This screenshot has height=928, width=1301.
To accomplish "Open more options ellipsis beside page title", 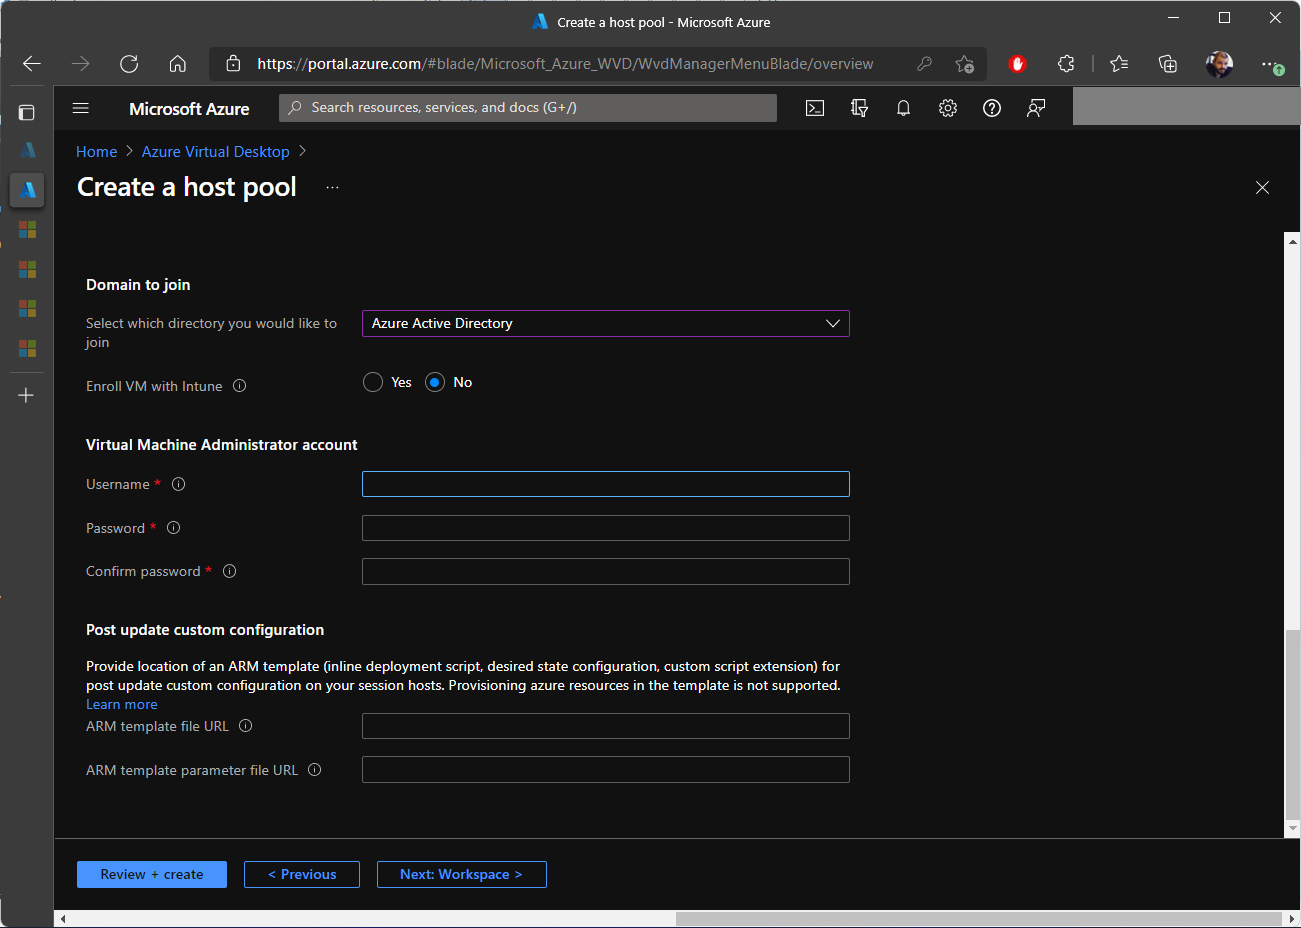I will pyautogui.click(x=333, y=188).
